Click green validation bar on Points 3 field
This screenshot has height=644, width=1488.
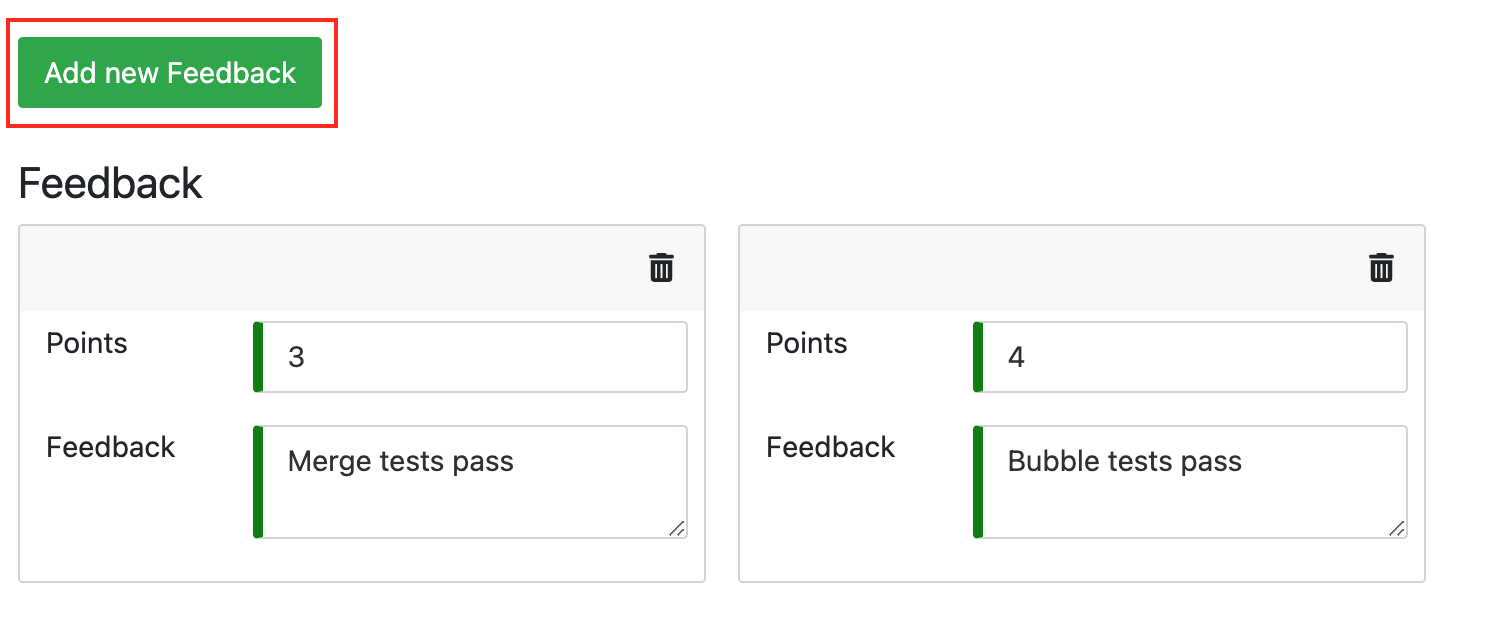tap(258, 357)
